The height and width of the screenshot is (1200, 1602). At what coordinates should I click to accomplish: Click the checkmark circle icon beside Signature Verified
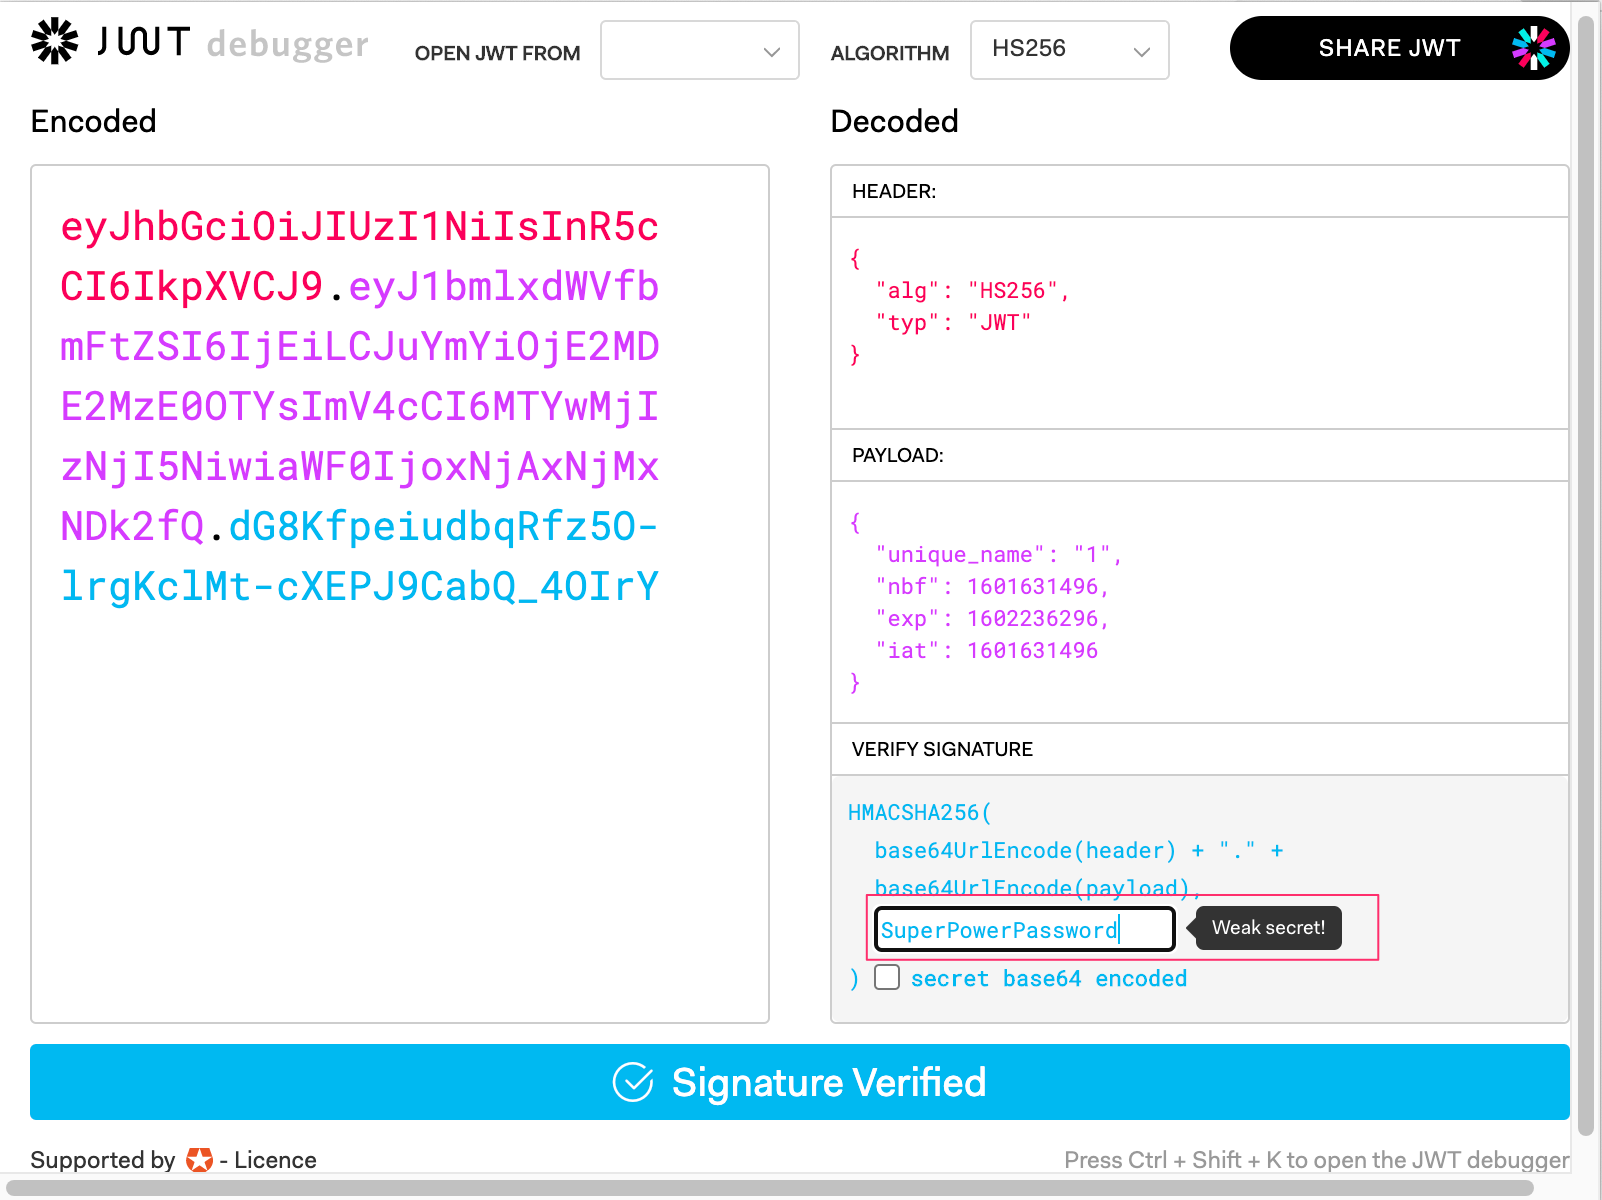pos(633,1082)
